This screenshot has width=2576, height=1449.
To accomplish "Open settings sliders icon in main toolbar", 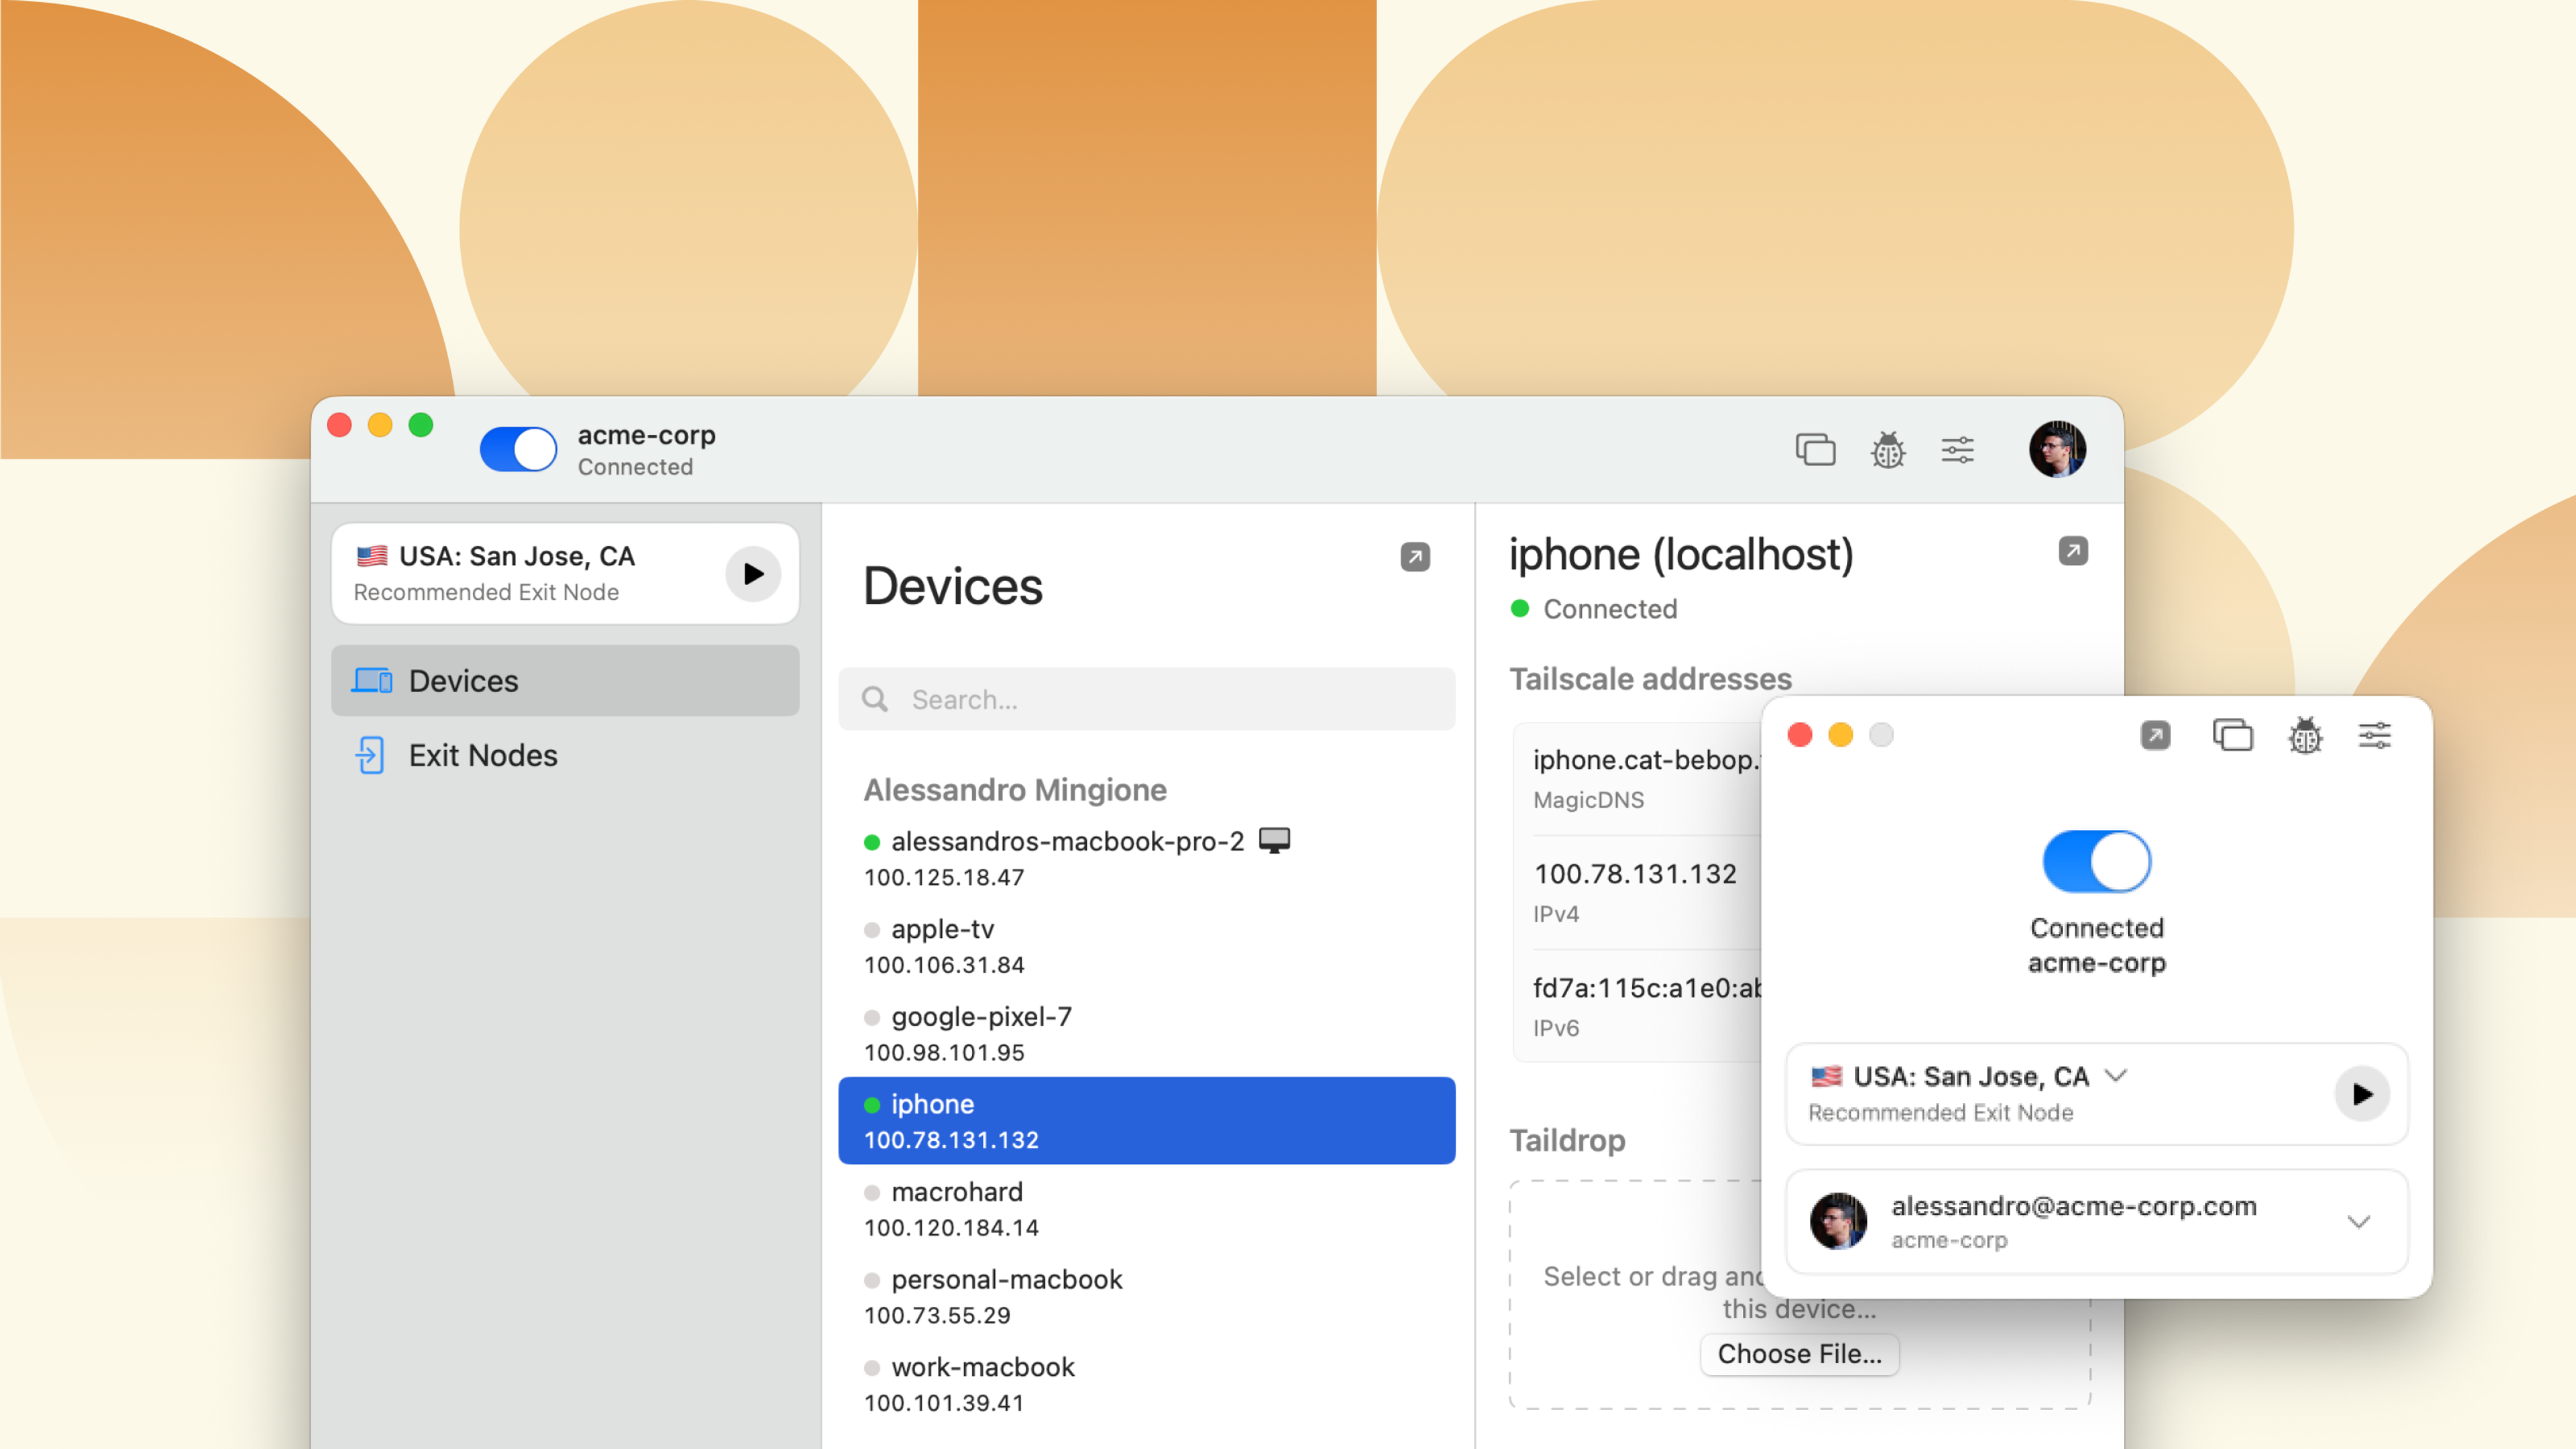I will [x=1957, y=450].
